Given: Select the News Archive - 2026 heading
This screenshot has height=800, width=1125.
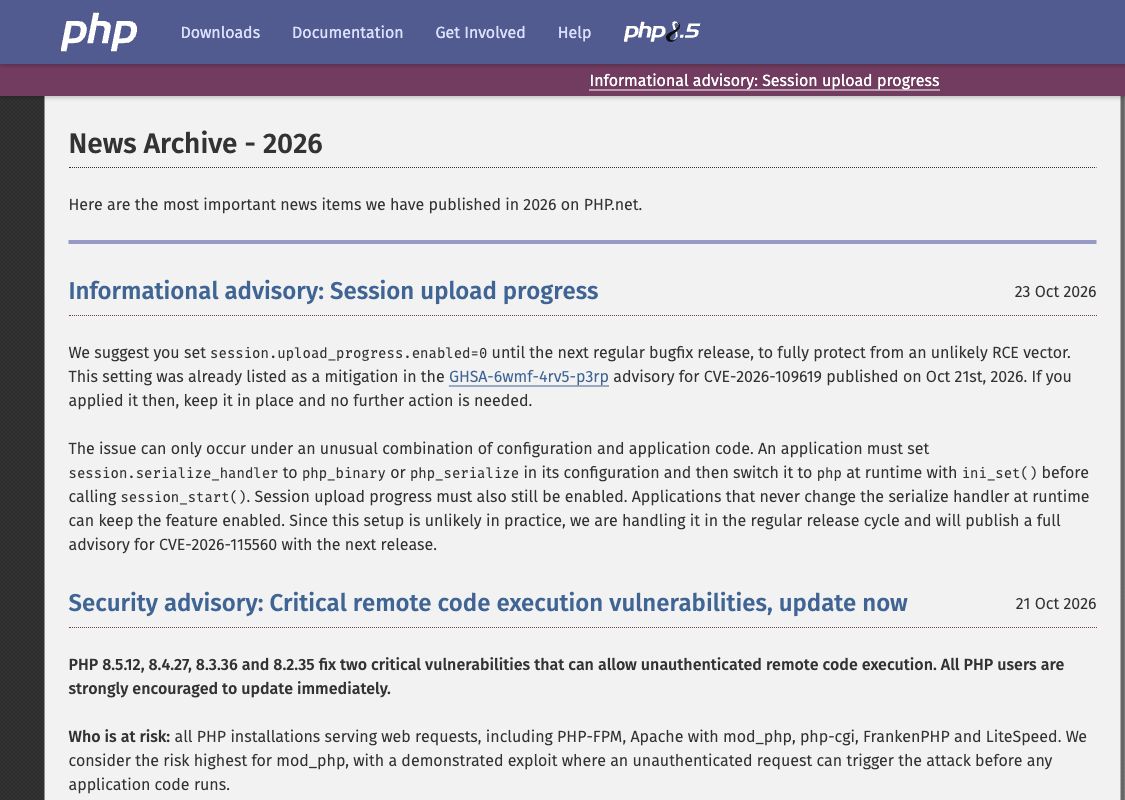Looking at the screenshot, I should point(195,143).
